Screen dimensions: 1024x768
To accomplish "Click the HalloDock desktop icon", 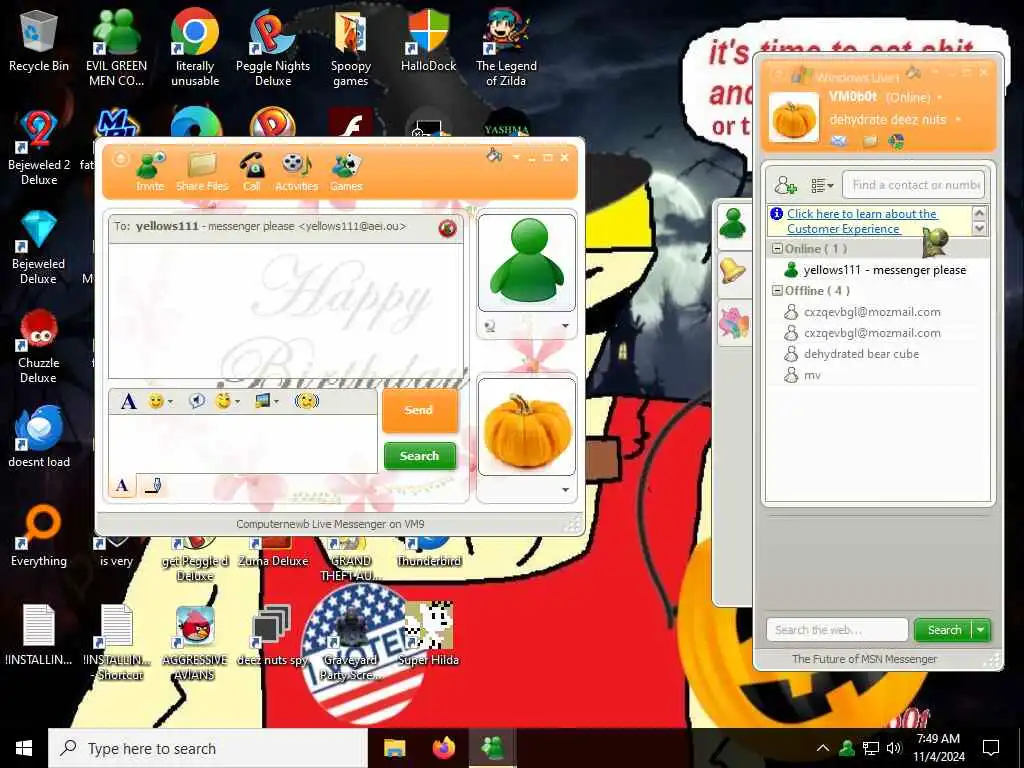I will [428, 41].
